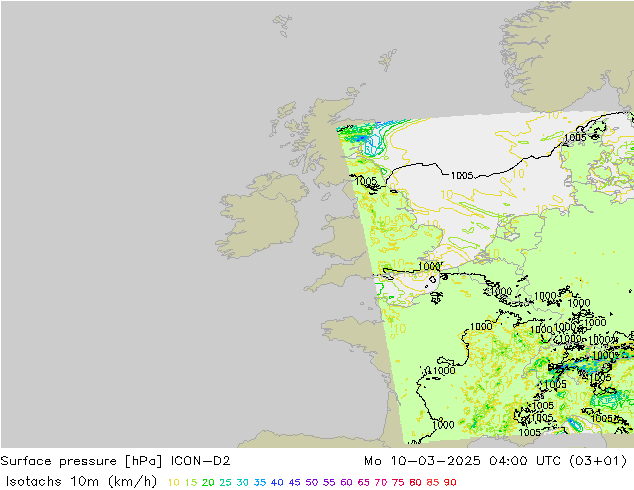
Task: Click the 65 legend value
Action: point(363,482)
